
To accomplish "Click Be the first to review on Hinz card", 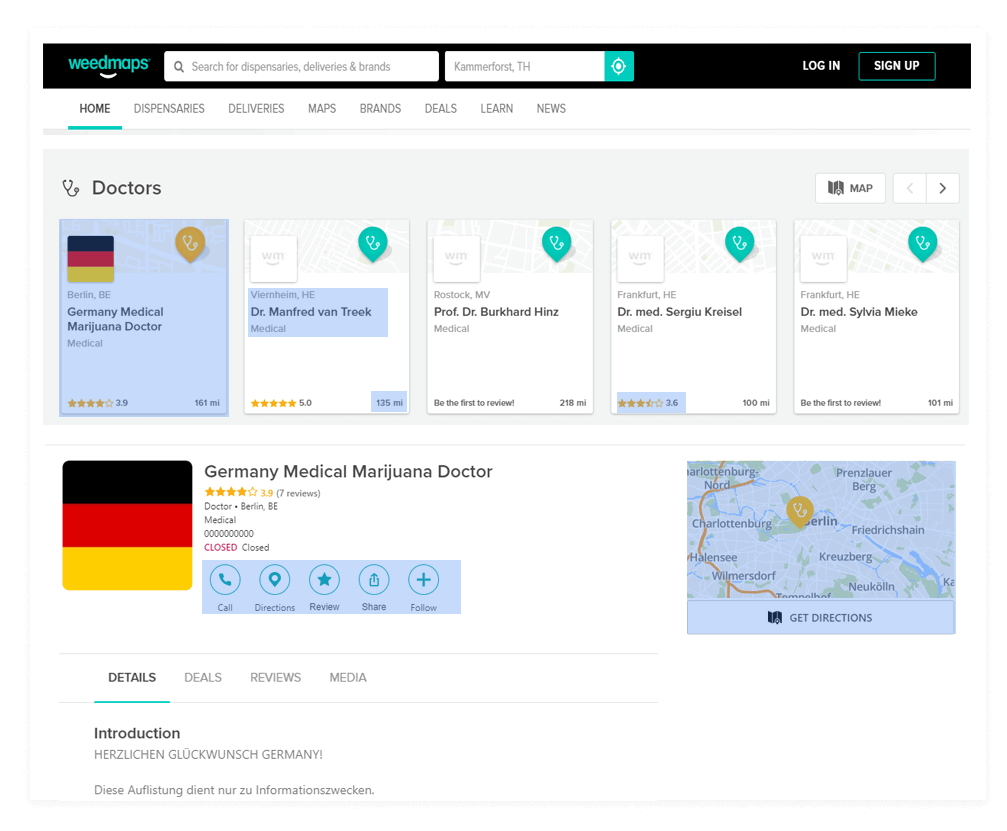I will pos(474,403).
